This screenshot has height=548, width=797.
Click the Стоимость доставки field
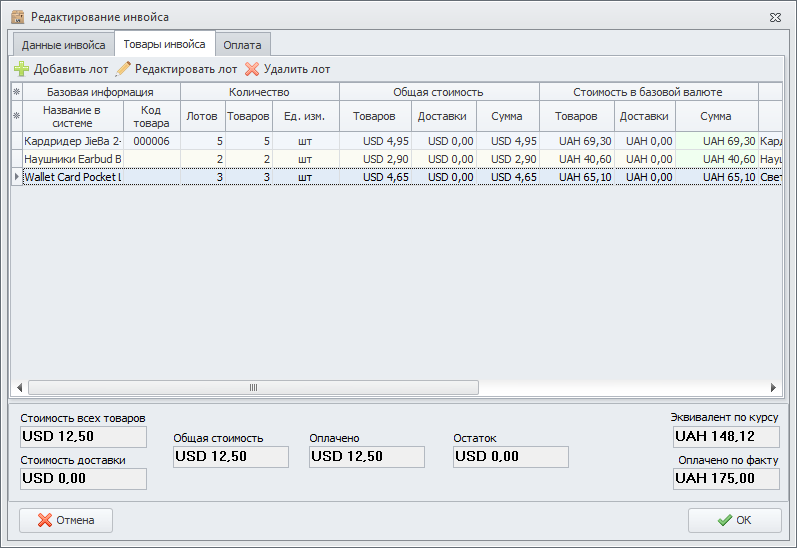[83, 479]
